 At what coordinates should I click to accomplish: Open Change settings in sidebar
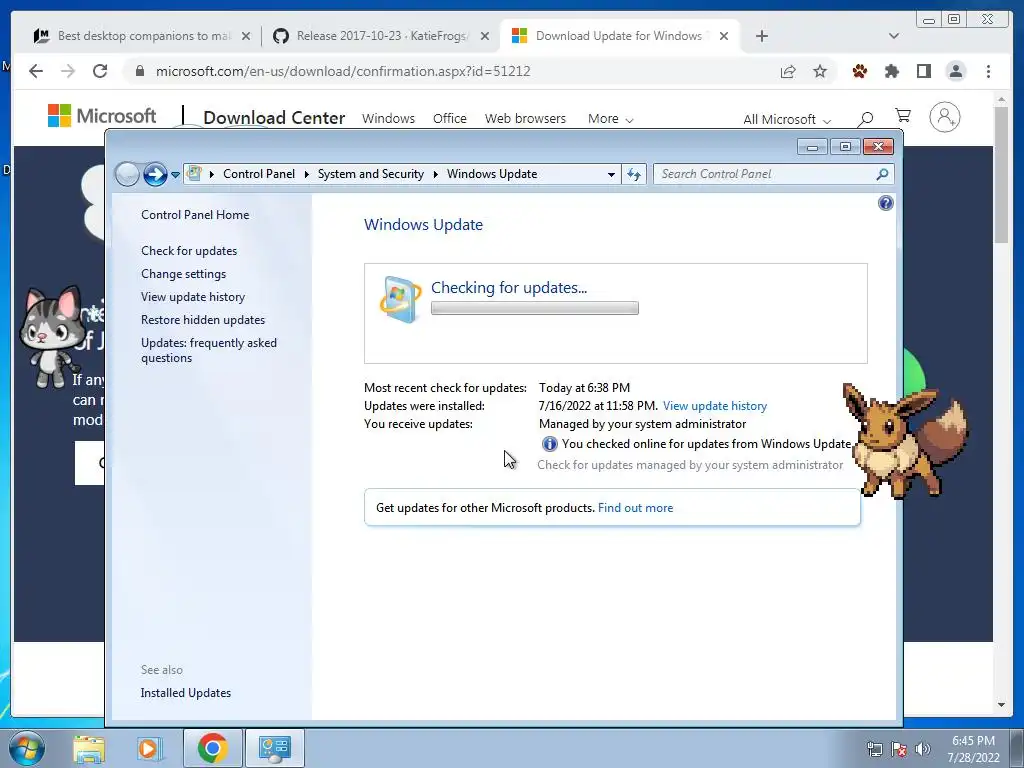(x=184, y=274)
